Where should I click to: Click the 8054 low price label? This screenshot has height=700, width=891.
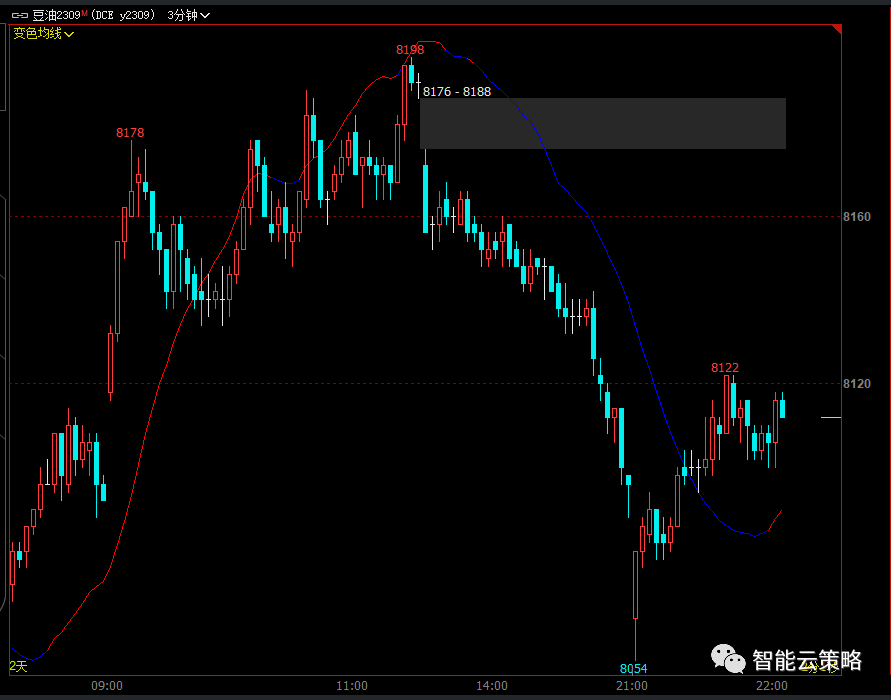633,668
